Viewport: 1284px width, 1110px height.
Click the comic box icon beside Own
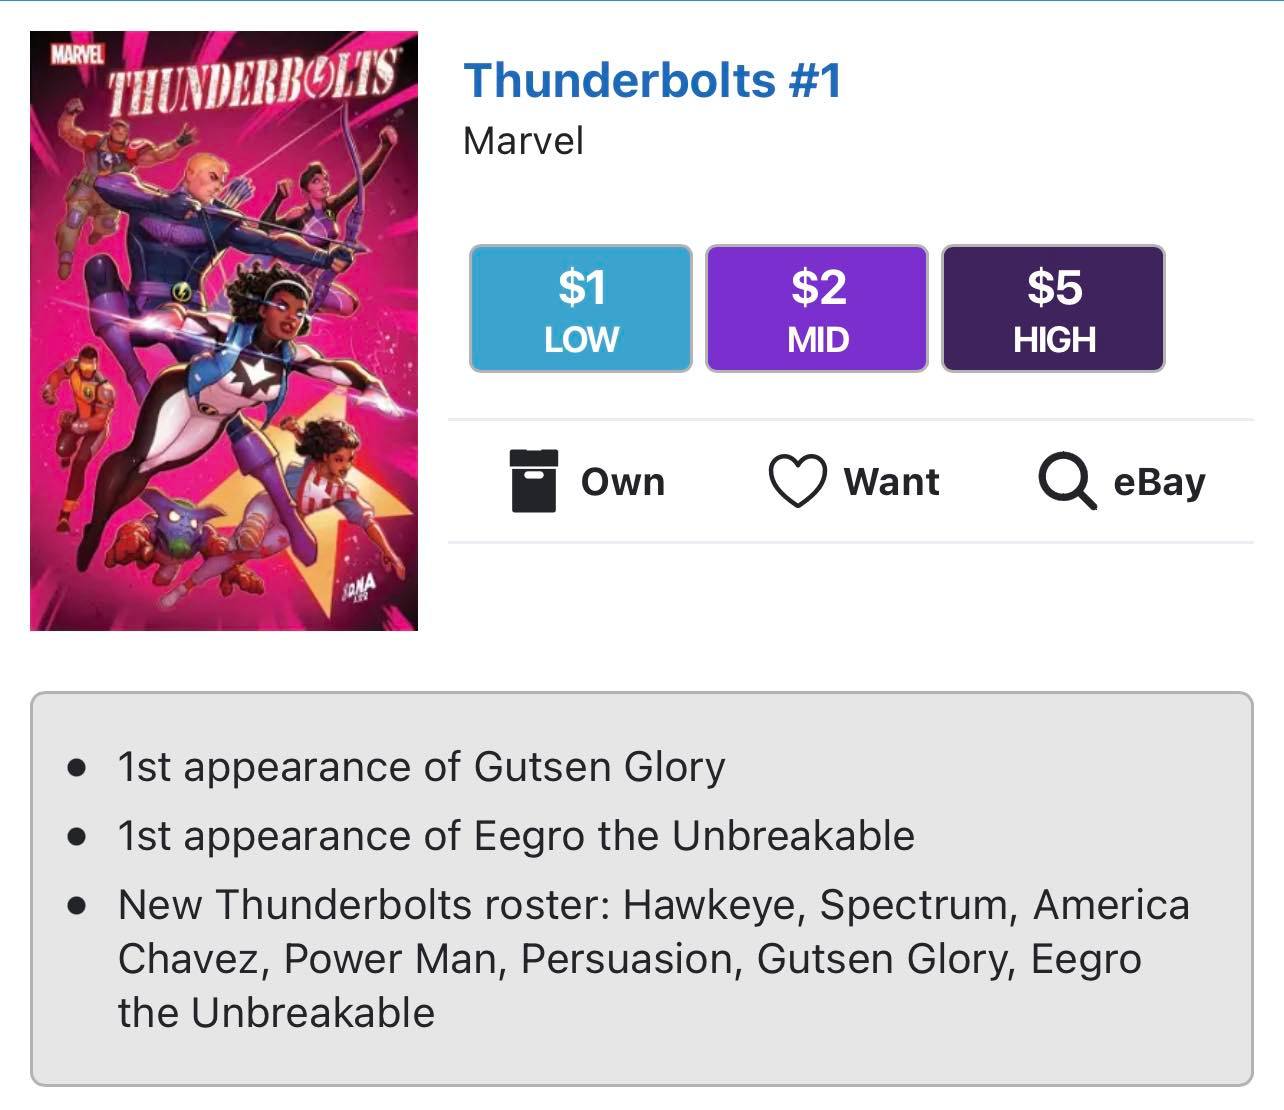pyautogui.click(x=535, y=481)
